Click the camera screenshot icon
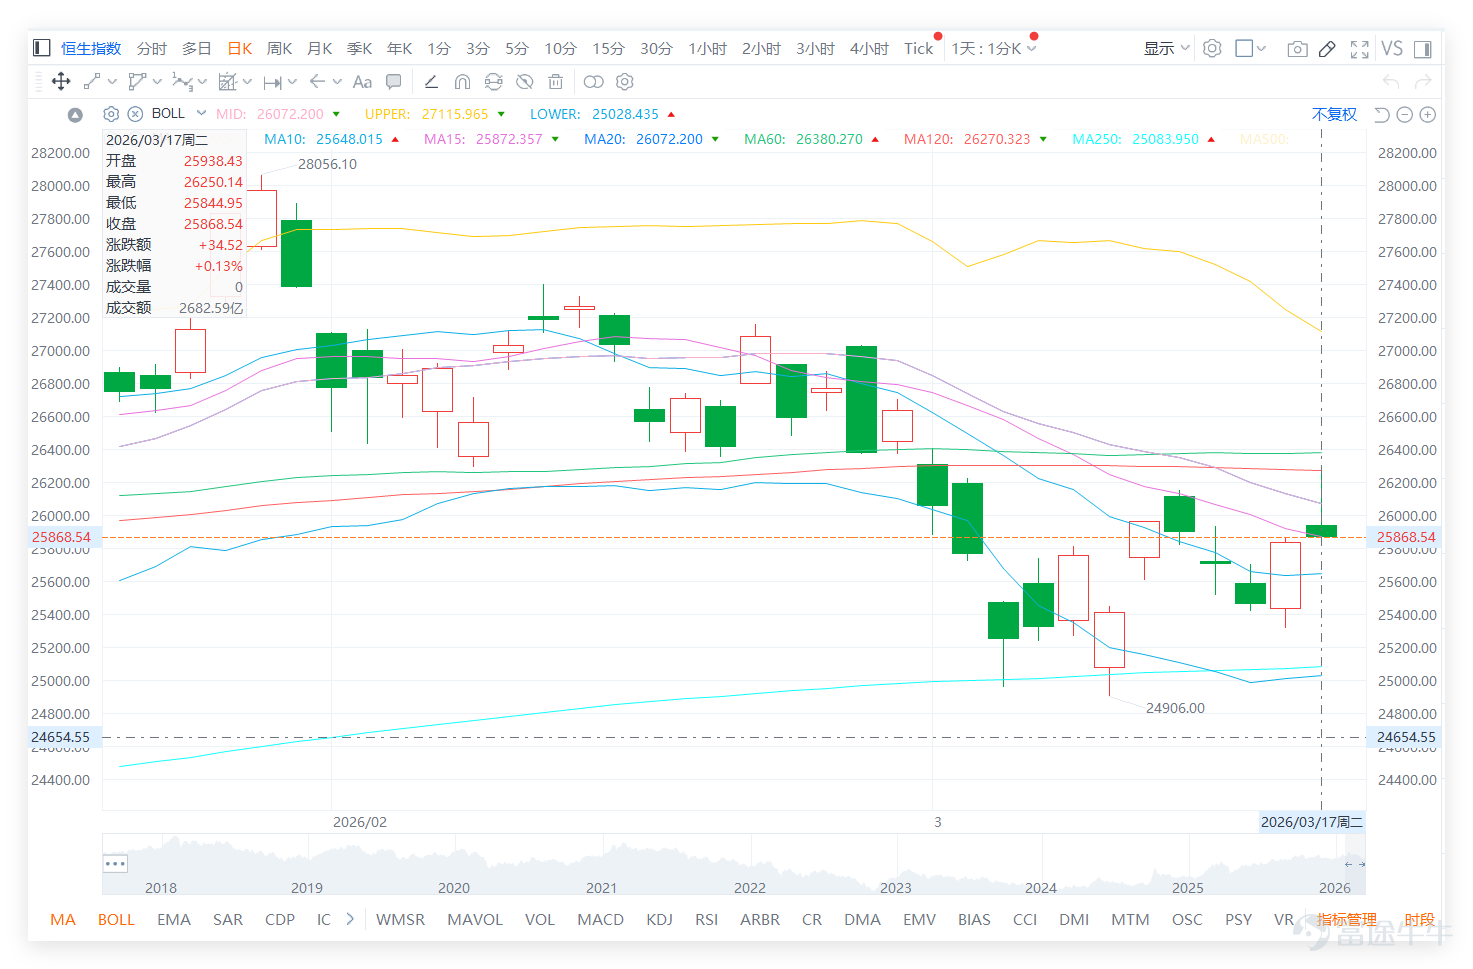The height and width of the screenshot is (969, 1473). (x=1298, y=49)
